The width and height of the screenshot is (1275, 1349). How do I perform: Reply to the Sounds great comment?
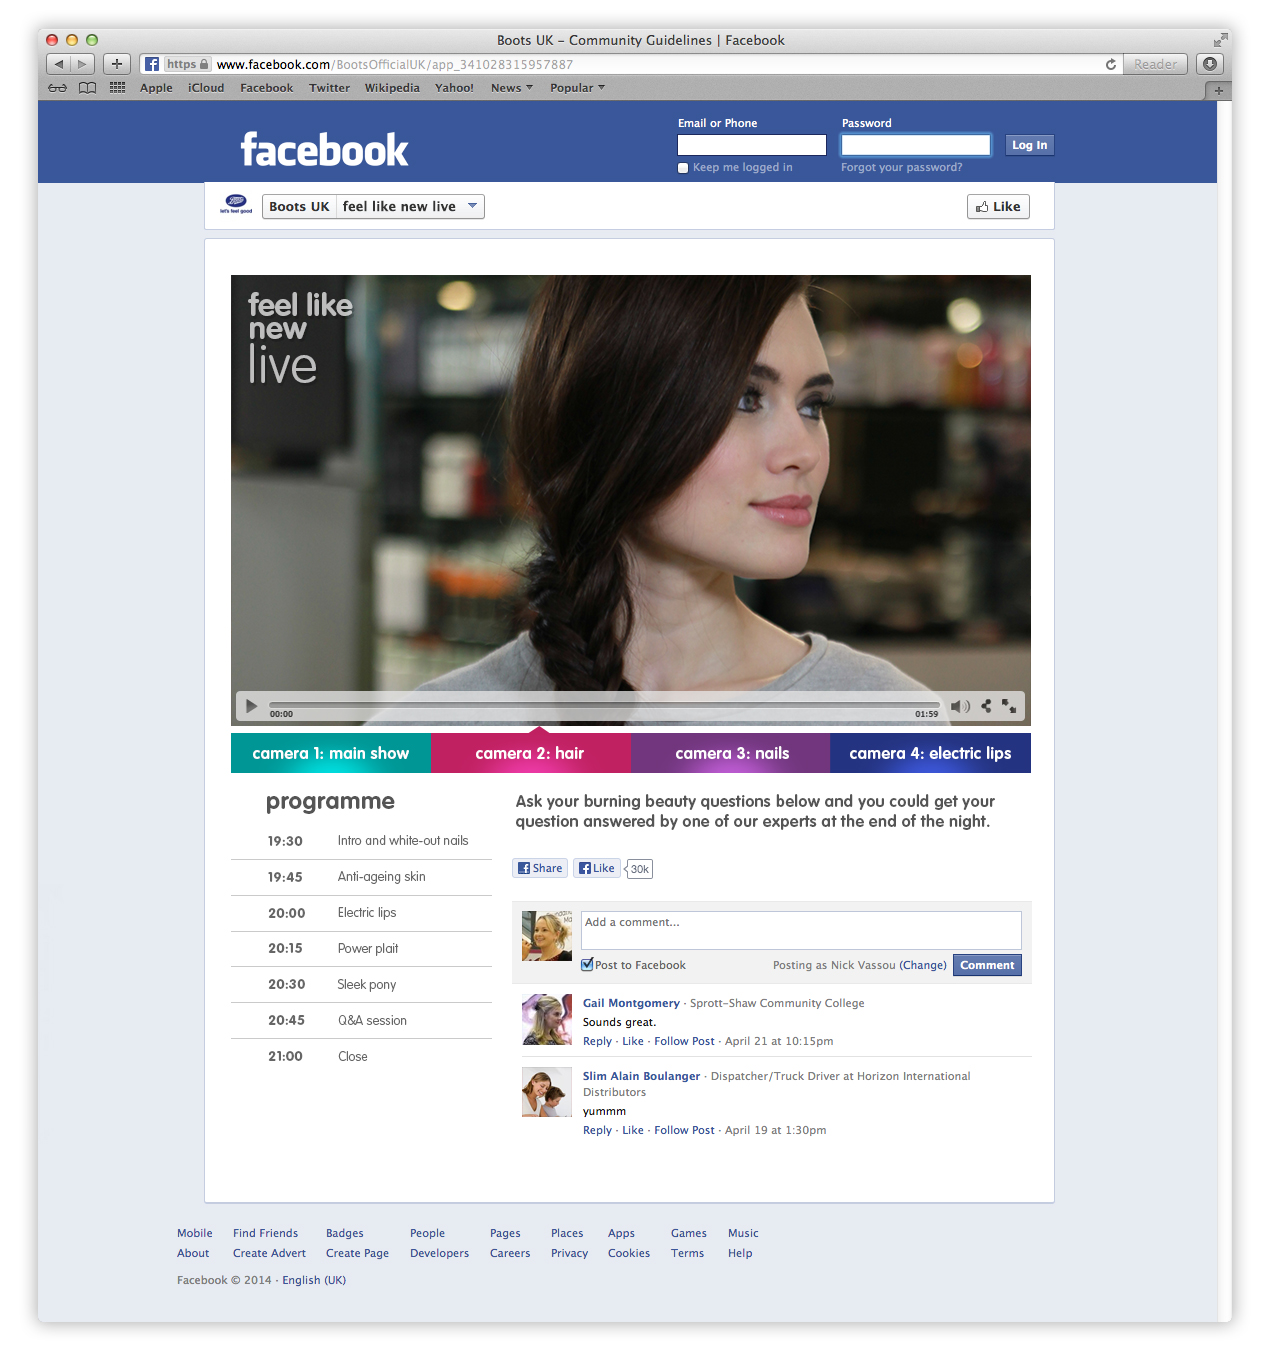597,1041
